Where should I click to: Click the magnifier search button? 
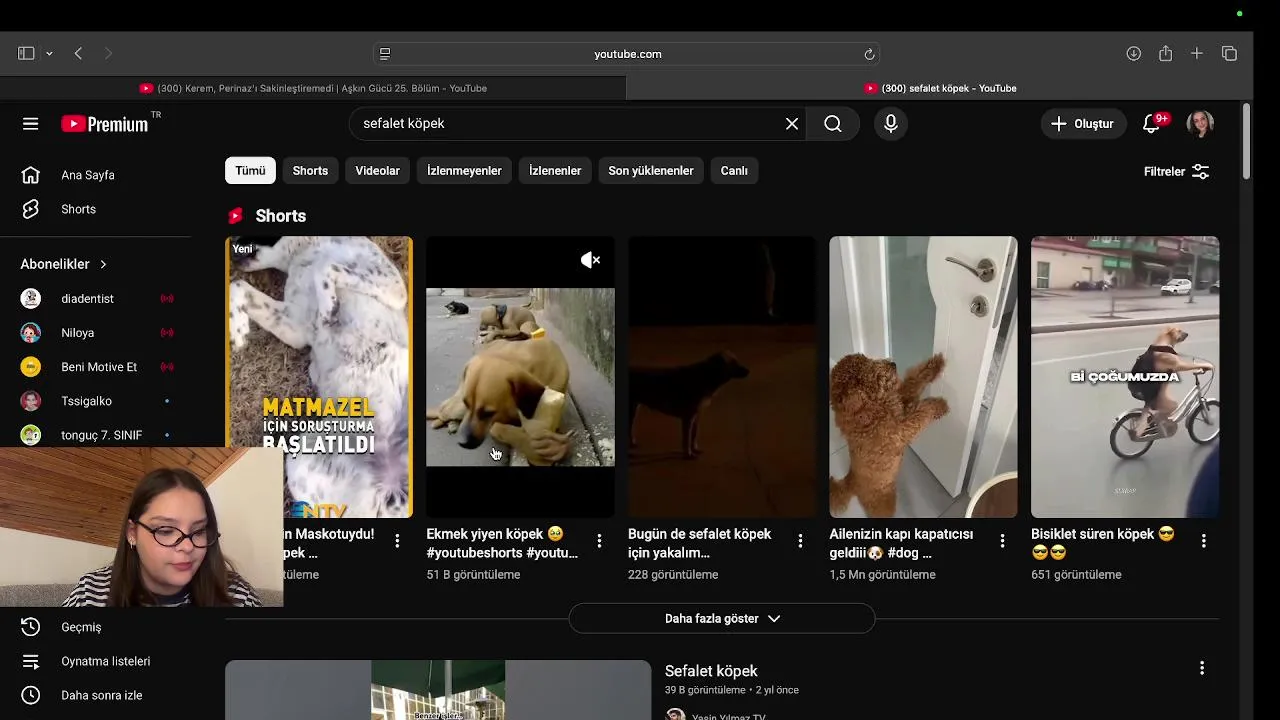pos(833,123)
